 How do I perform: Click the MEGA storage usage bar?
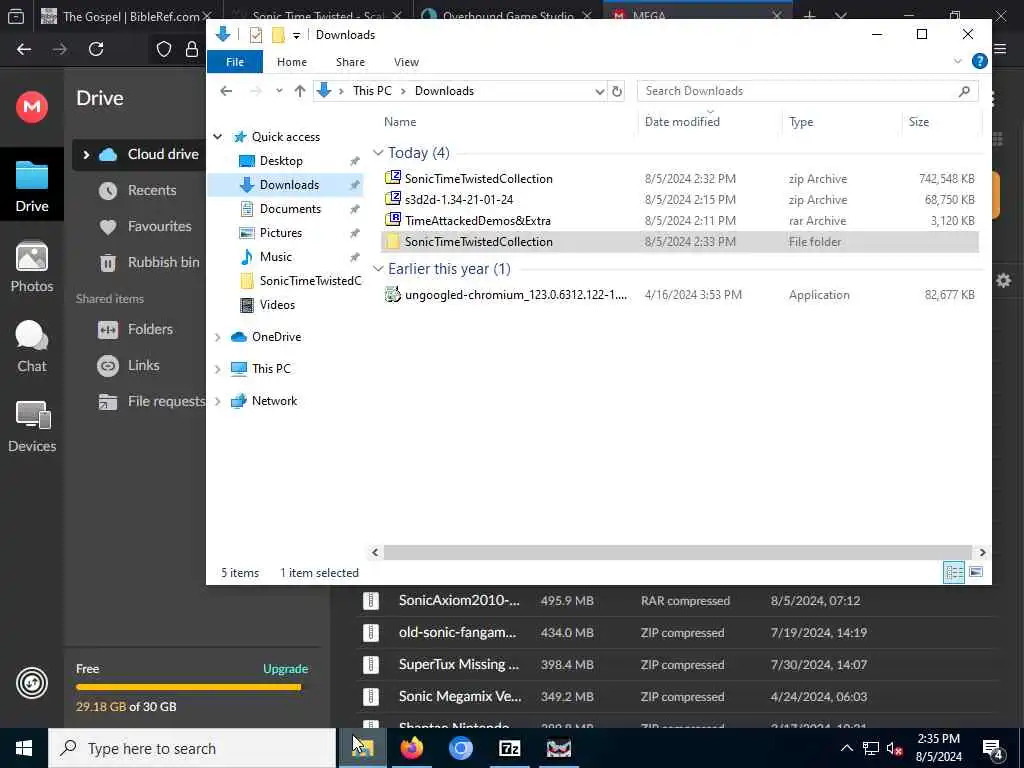pyautogui.click(x=188, y=687)
